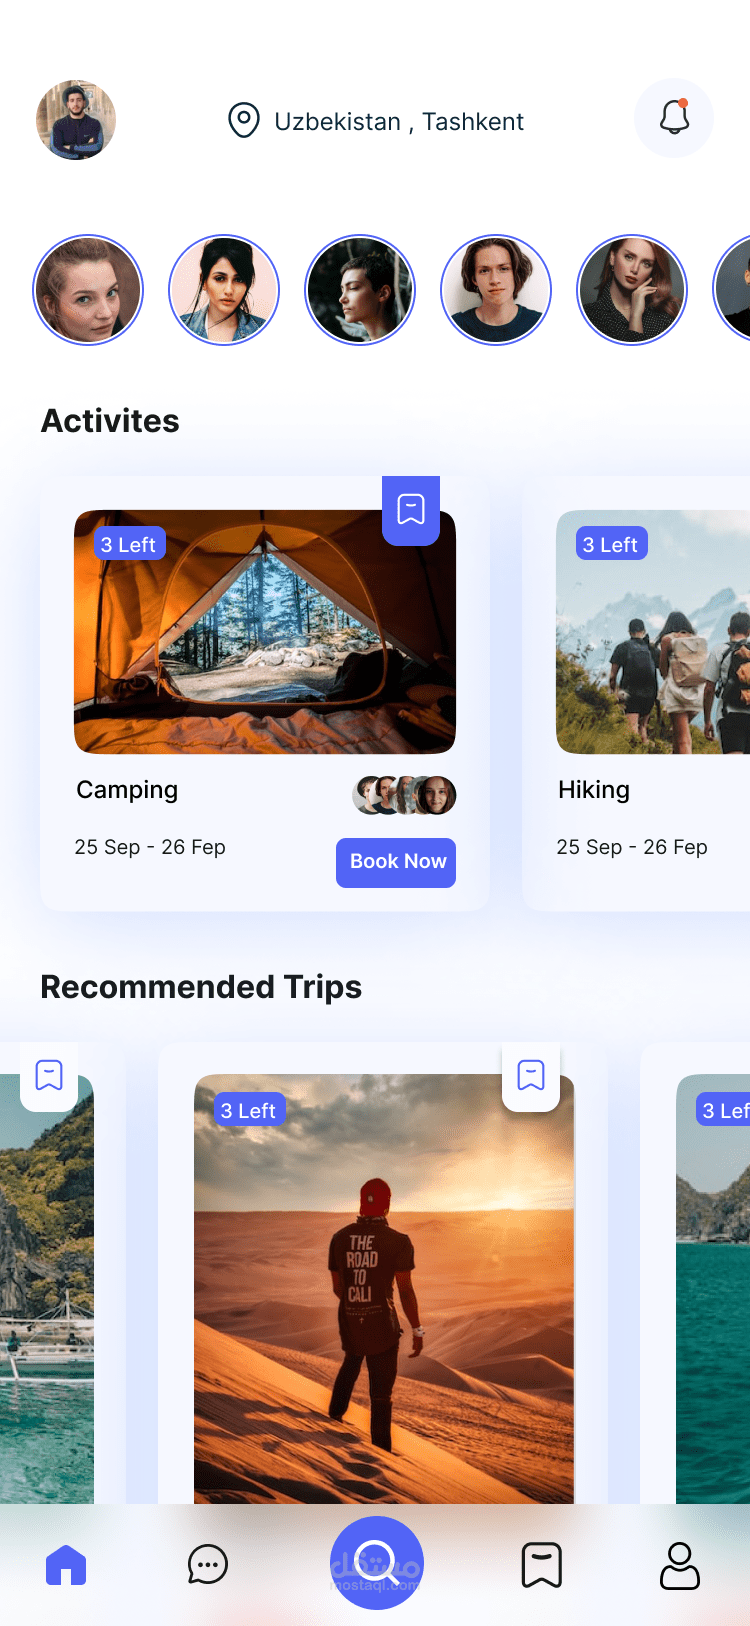Toggle bookmark on left coastal trip card
This screenshot has width=750, height=1626.
(x=49, y=1076)
